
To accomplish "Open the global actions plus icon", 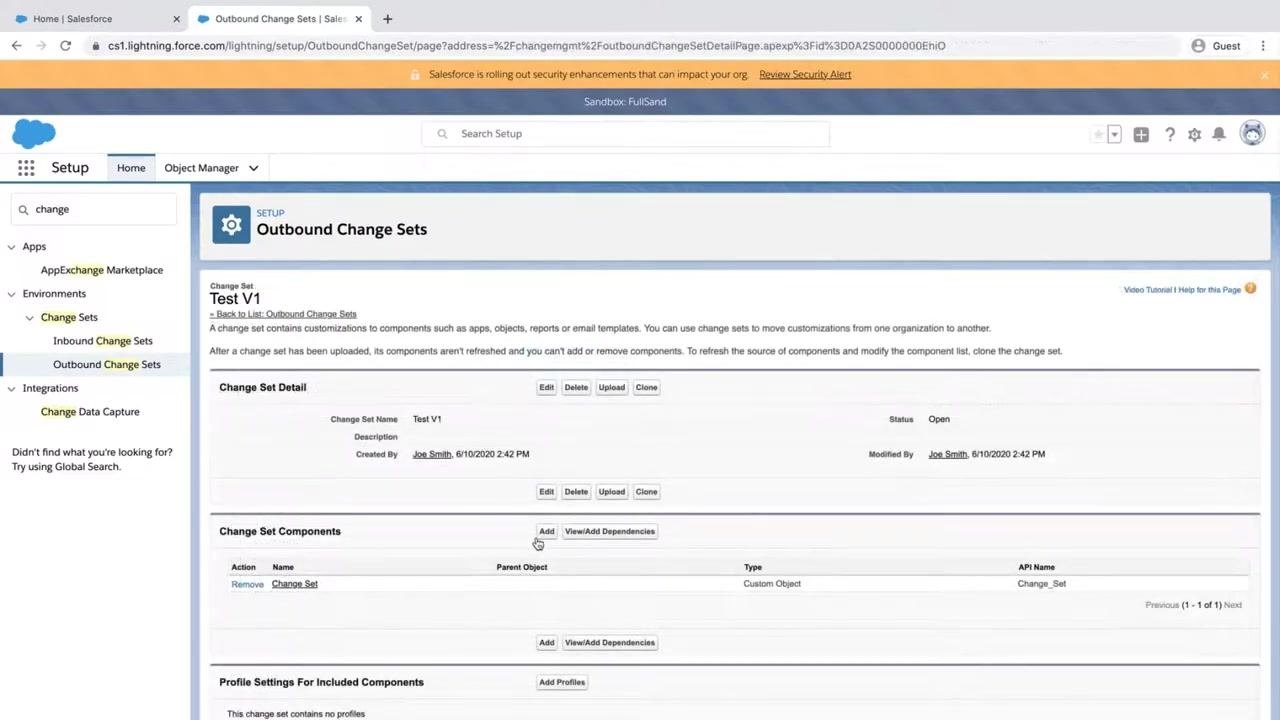I will [1141, 134].
